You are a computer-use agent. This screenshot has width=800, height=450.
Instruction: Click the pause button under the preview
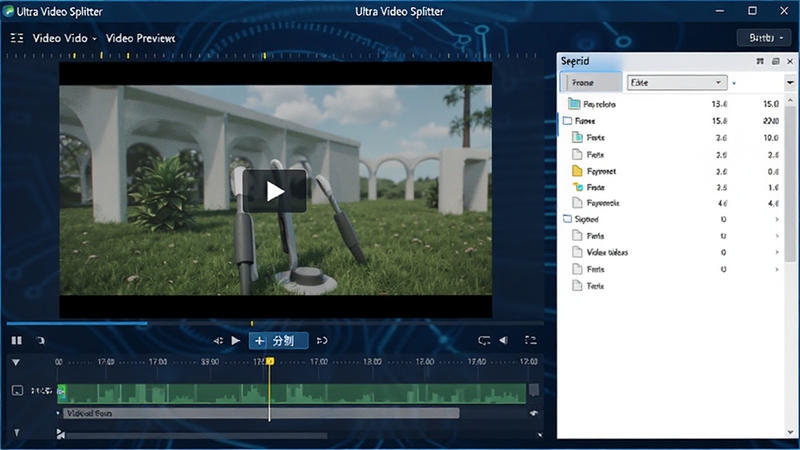[x=17, y=340]
